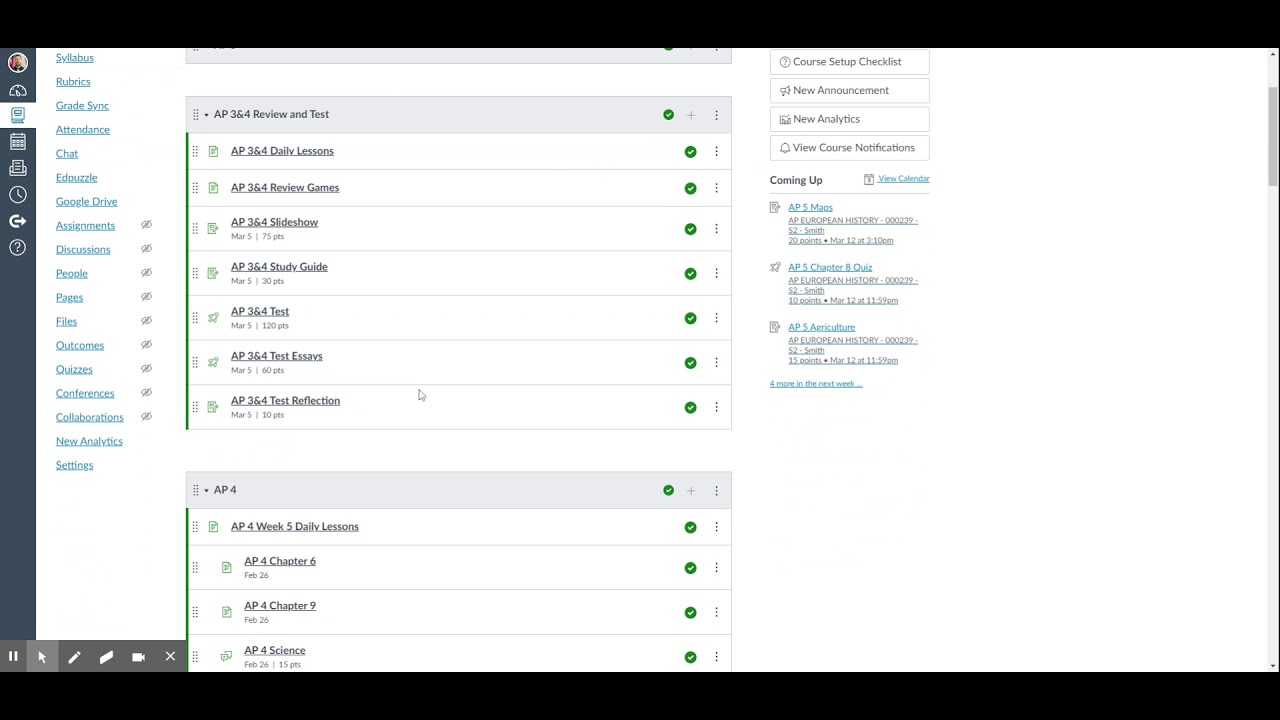Open the Courses icon in global sidebar
Screen dimensions: 1280x720
pos(17,116)
